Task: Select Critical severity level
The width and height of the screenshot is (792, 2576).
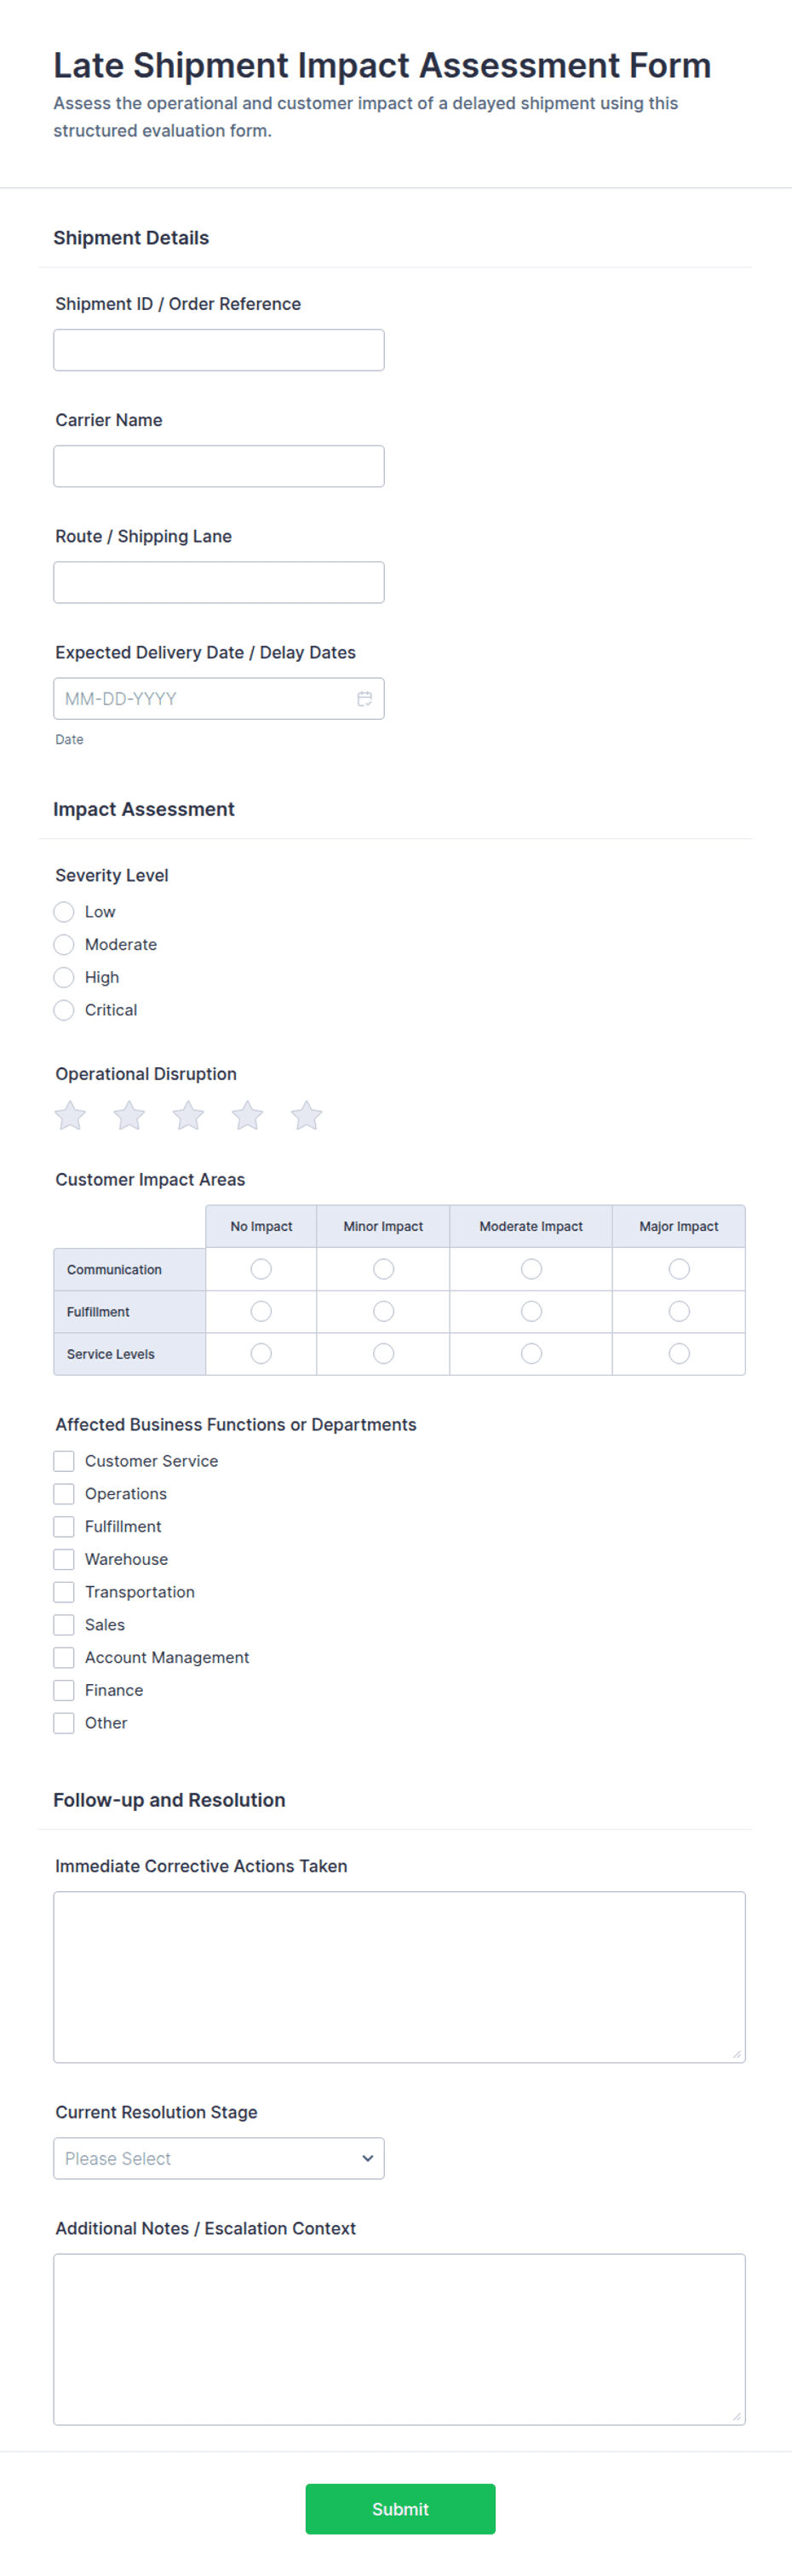Action: [64, 1010]
